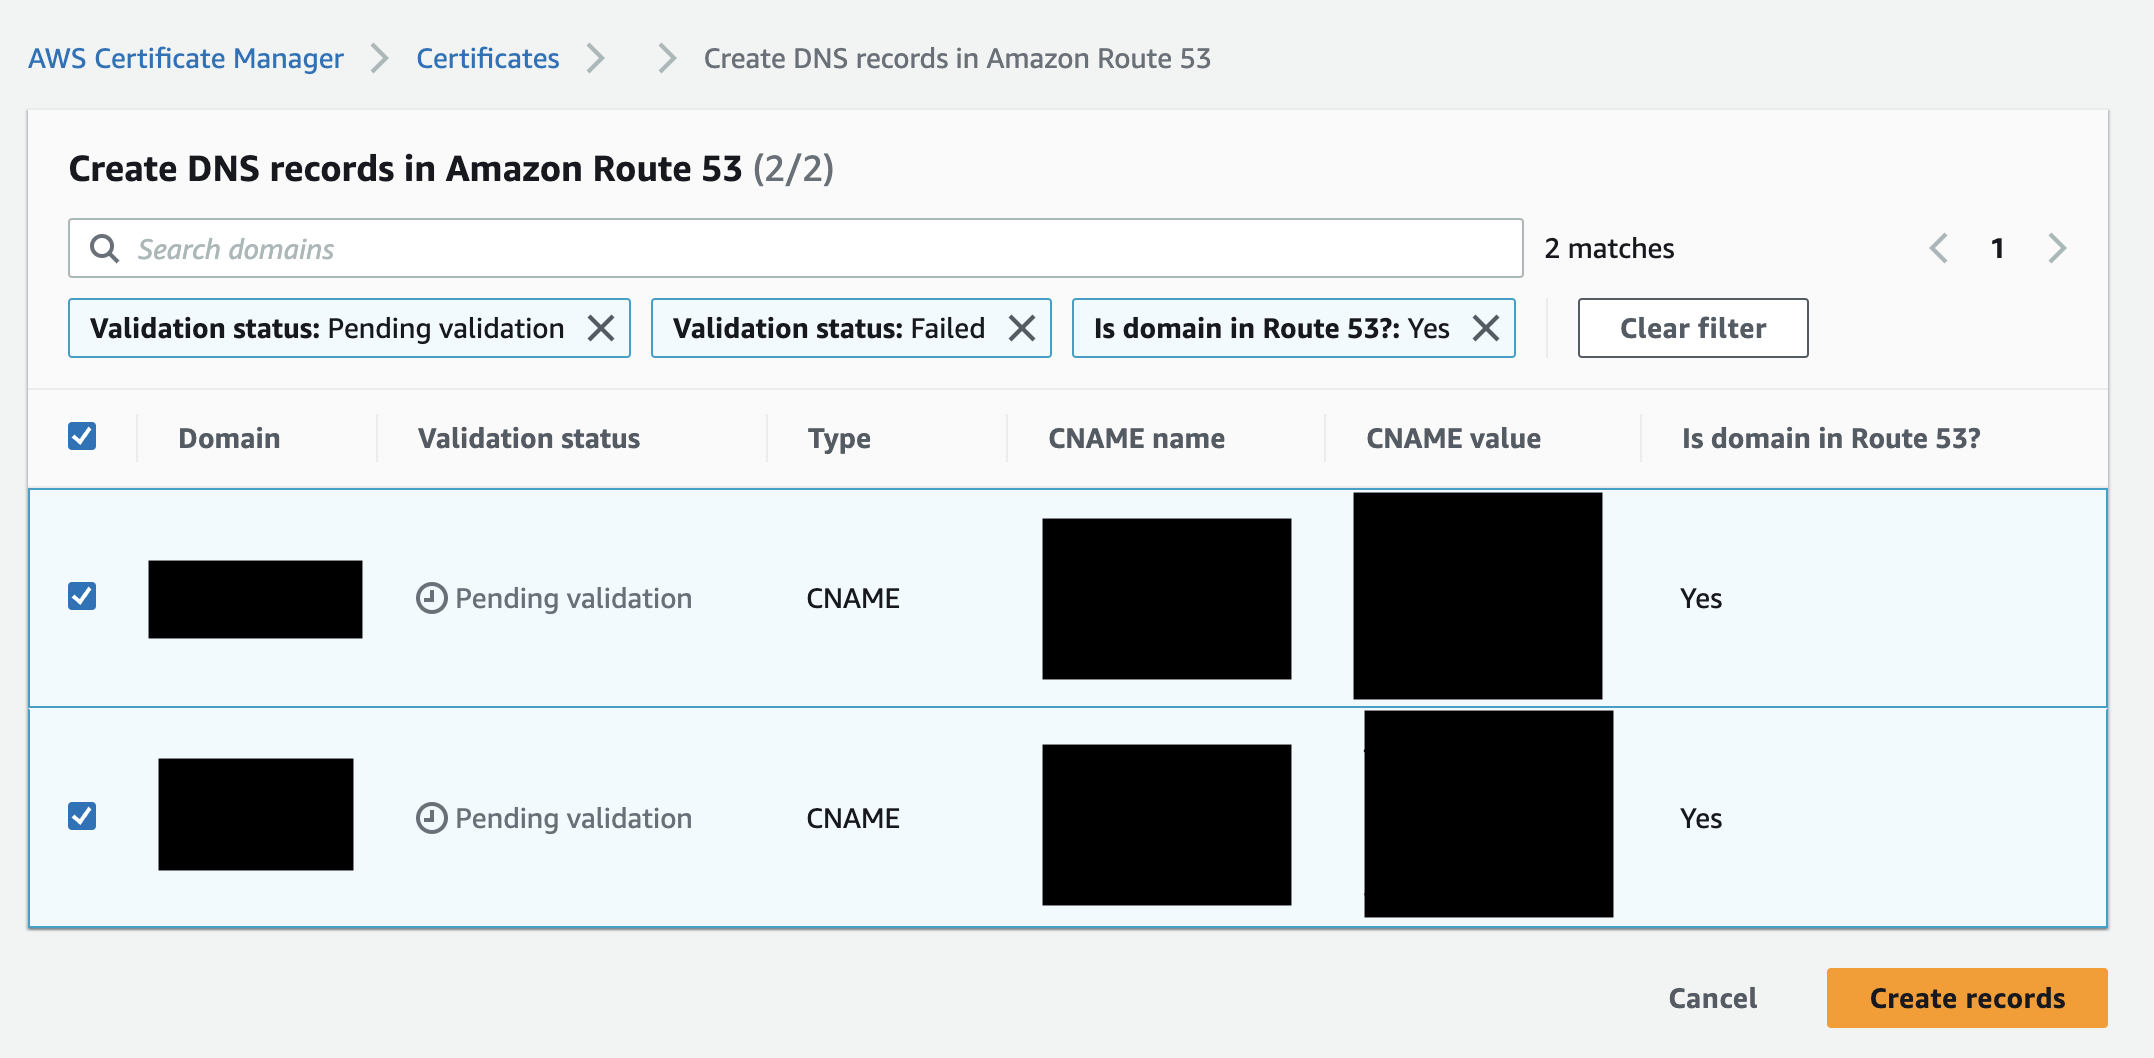Click the Validation status: Pending validation chip label
Screen dimensions: 2154x1058
[327, 328]
